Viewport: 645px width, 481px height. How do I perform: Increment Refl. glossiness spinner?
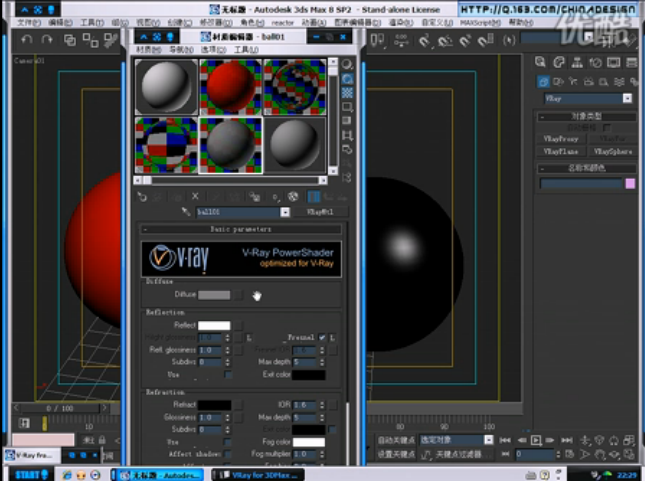[227, 348]
